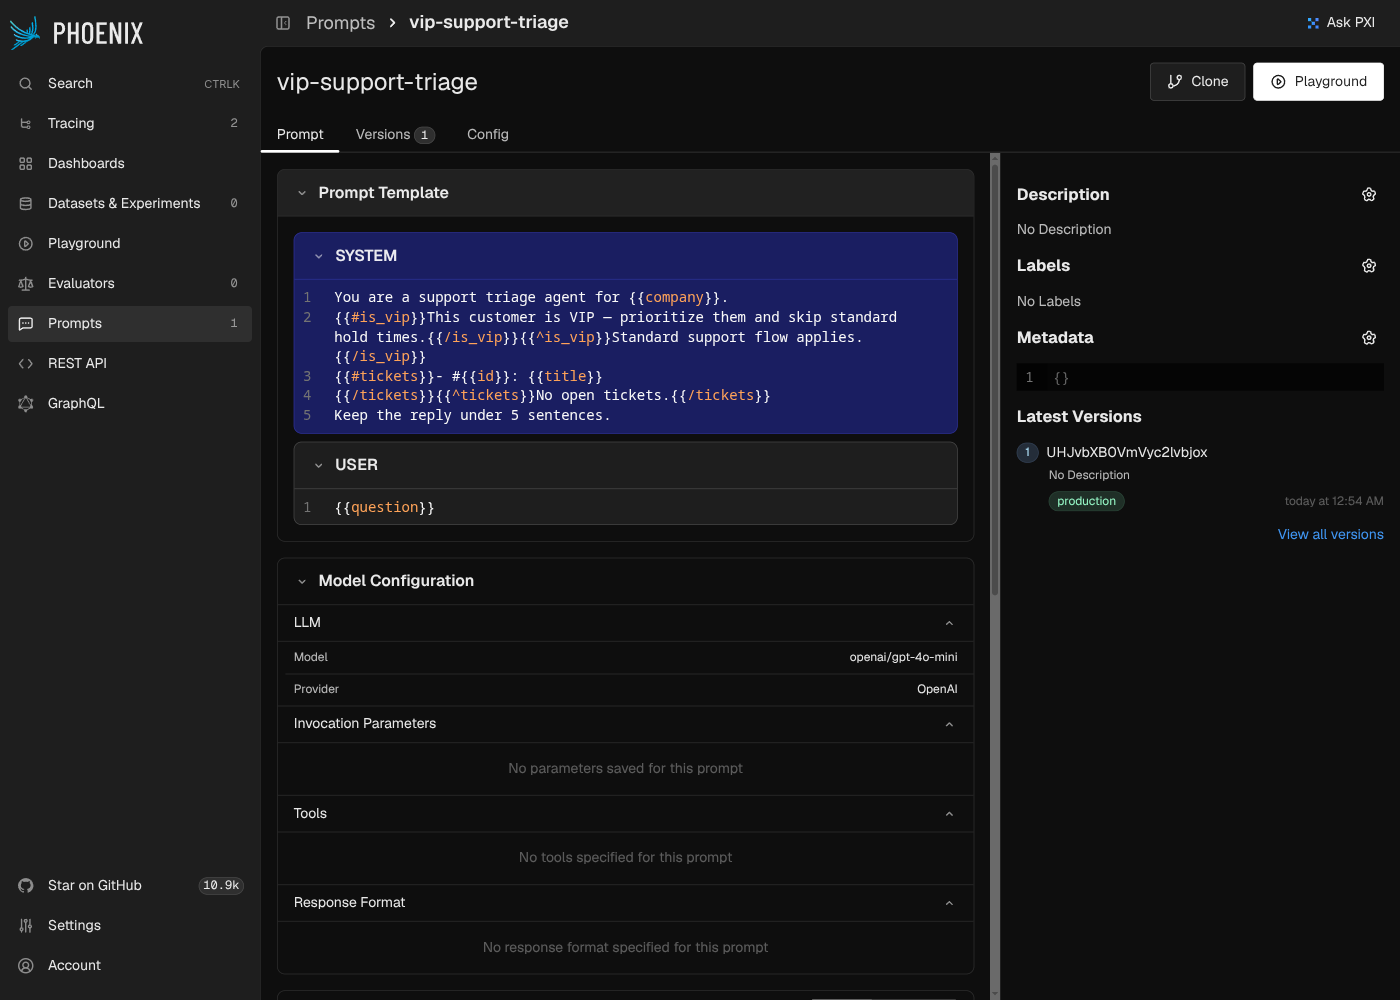The height and width of the screenshot is (1000, 1400).
Task: Collapse the LLM accordion
Action: [x=625, y=623]
